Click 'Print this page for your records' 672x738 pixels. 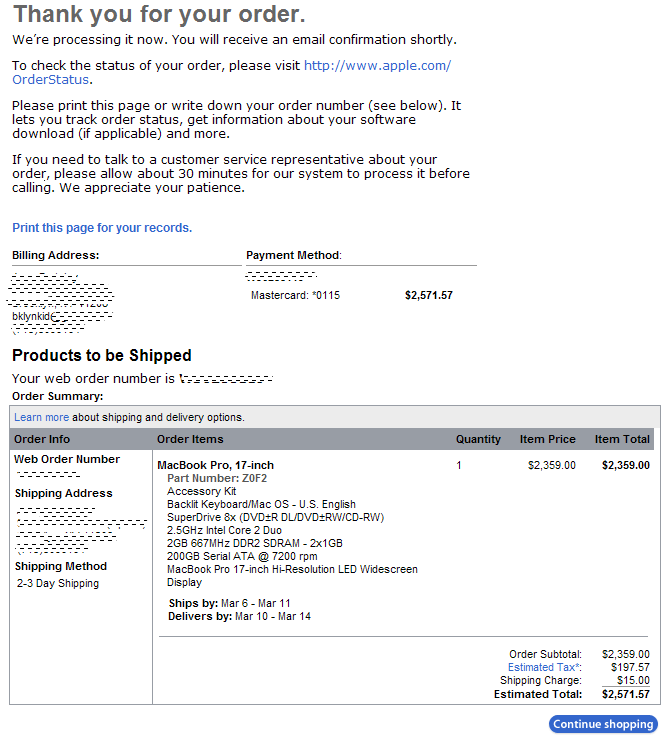tap(102, 228)
